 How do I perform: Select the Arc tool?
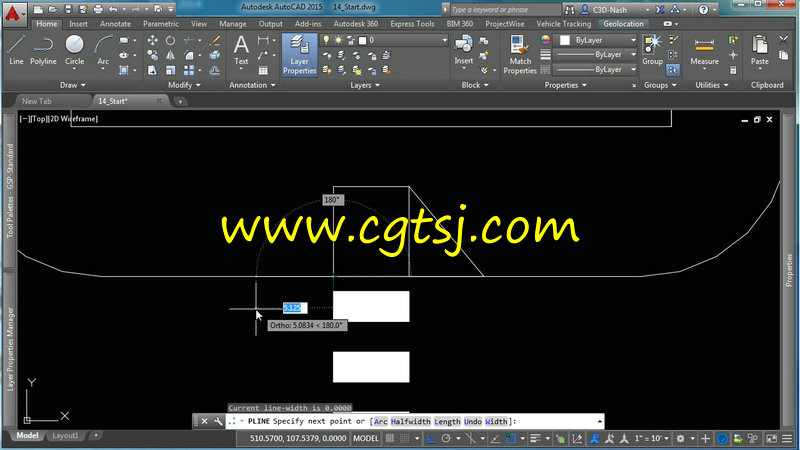point(103,50)
